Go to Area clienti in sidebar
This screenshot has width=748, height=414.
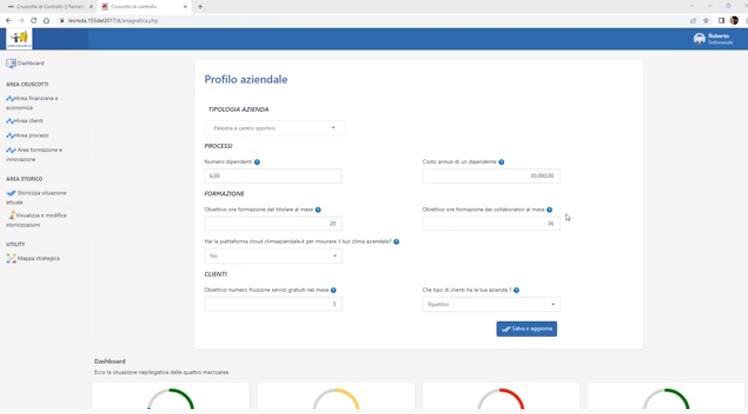click(x=29, y=121)
